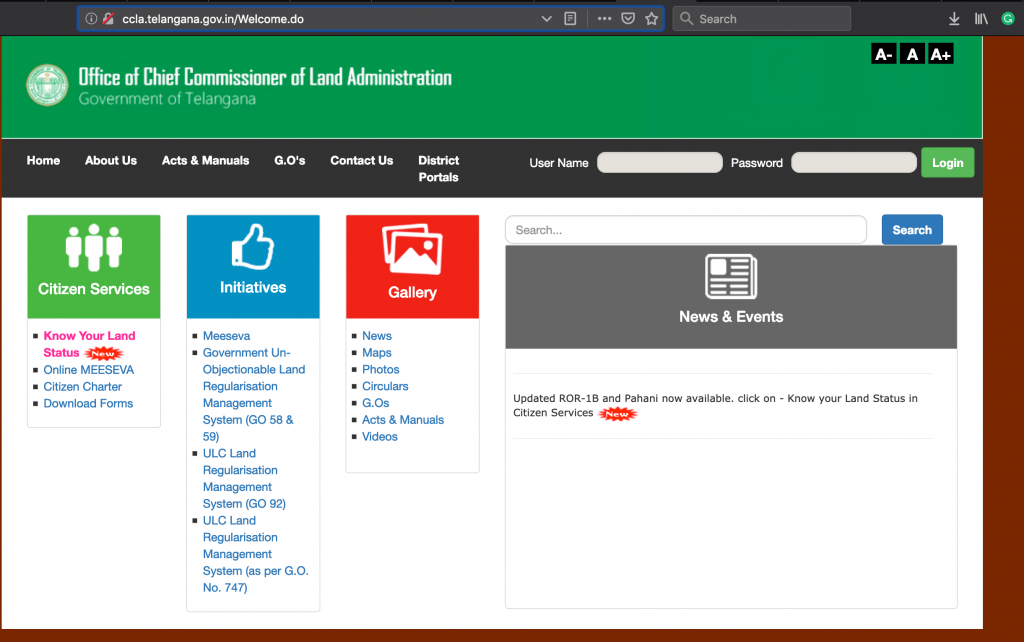The width and height of the screenshot is (1024, 642).
Task: Open G.O's navigation item
Action: point(290,161)
